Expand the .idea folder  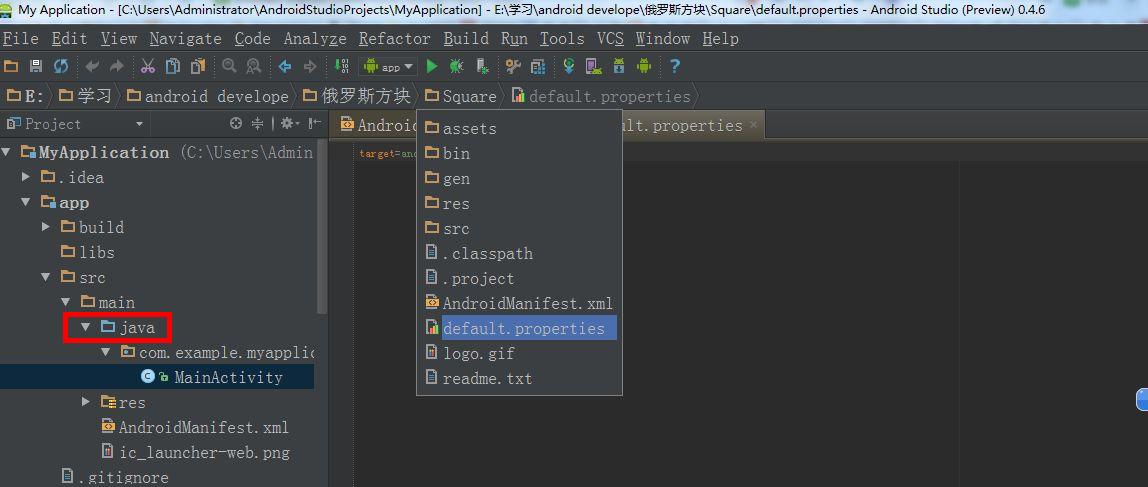pyautogui.click(x=26, y=177)
